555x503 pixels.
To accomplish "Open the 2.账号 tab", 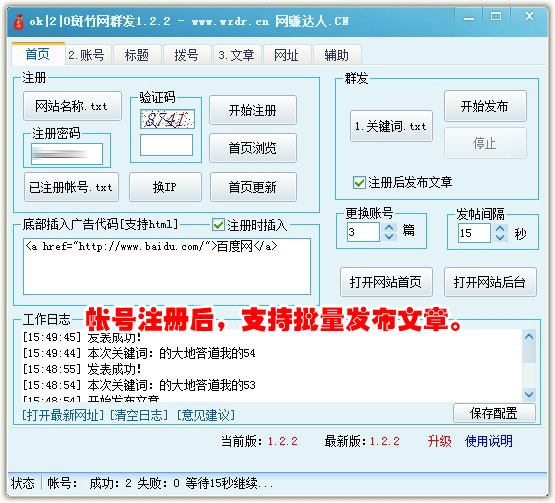I will pyautogui.click(x=87, y=55).
